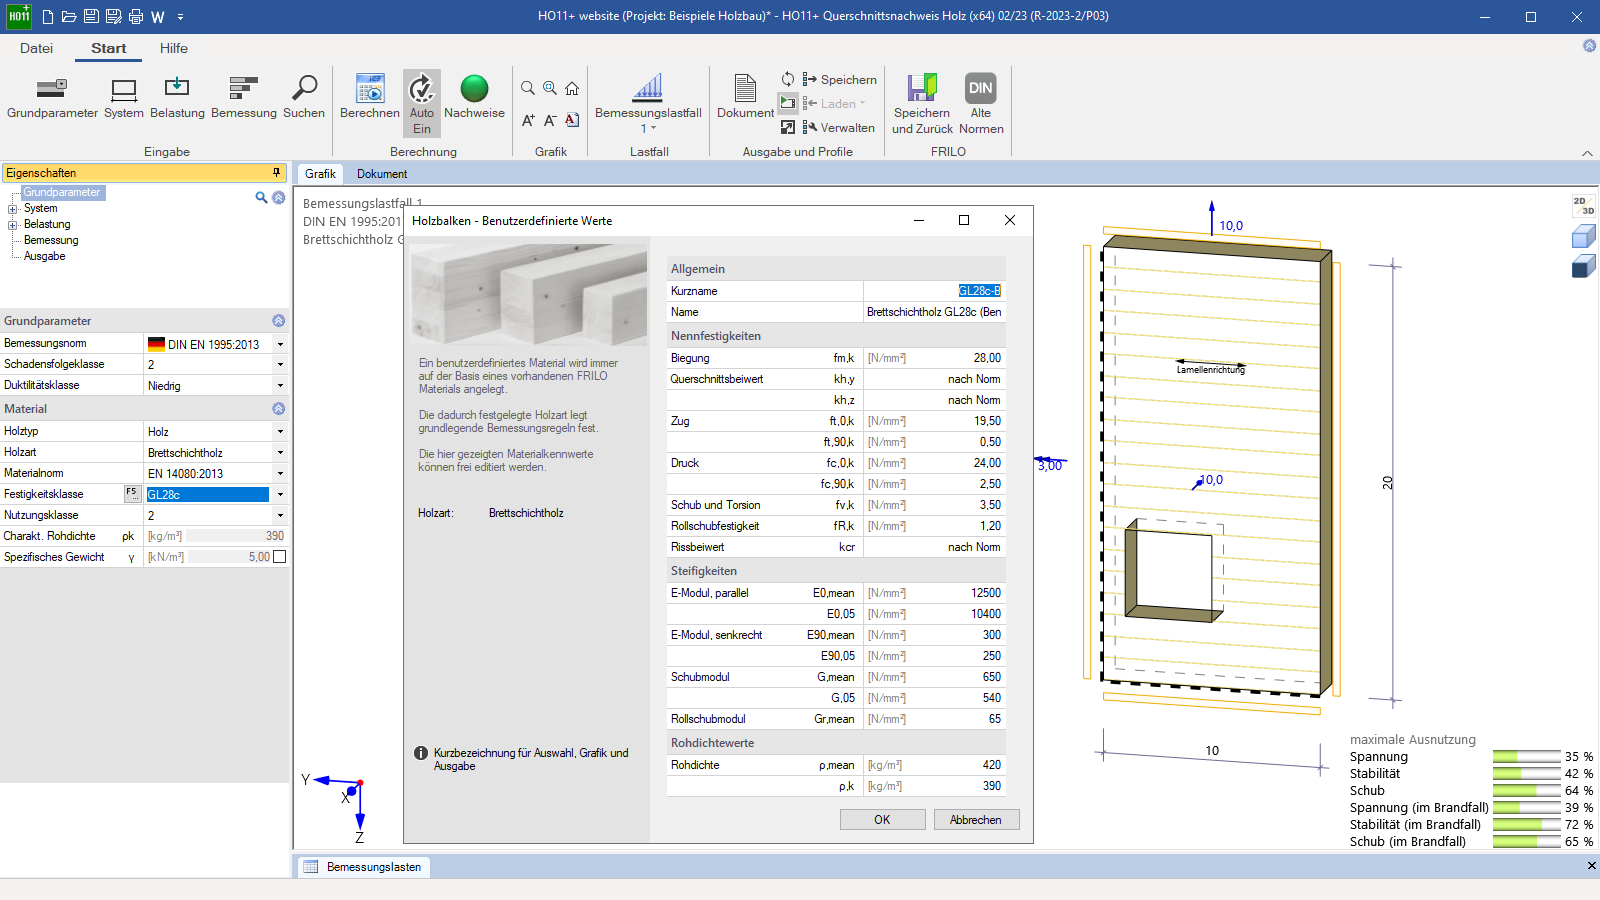Open the Festigkeitsklasse dropdown arrow
The height and width of the screenshot is (900, 1600).
pyautogui.click(x=280, y=495)
